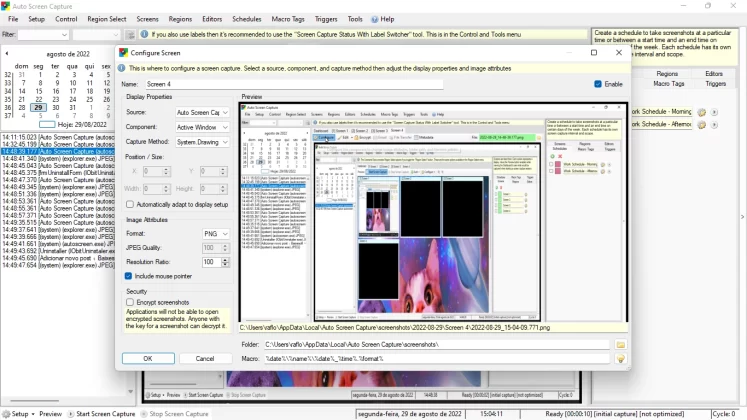The height and width of the screenshot is (420, 747).
Task: Open the Macro Tags menu
Action: pos(288,19)
